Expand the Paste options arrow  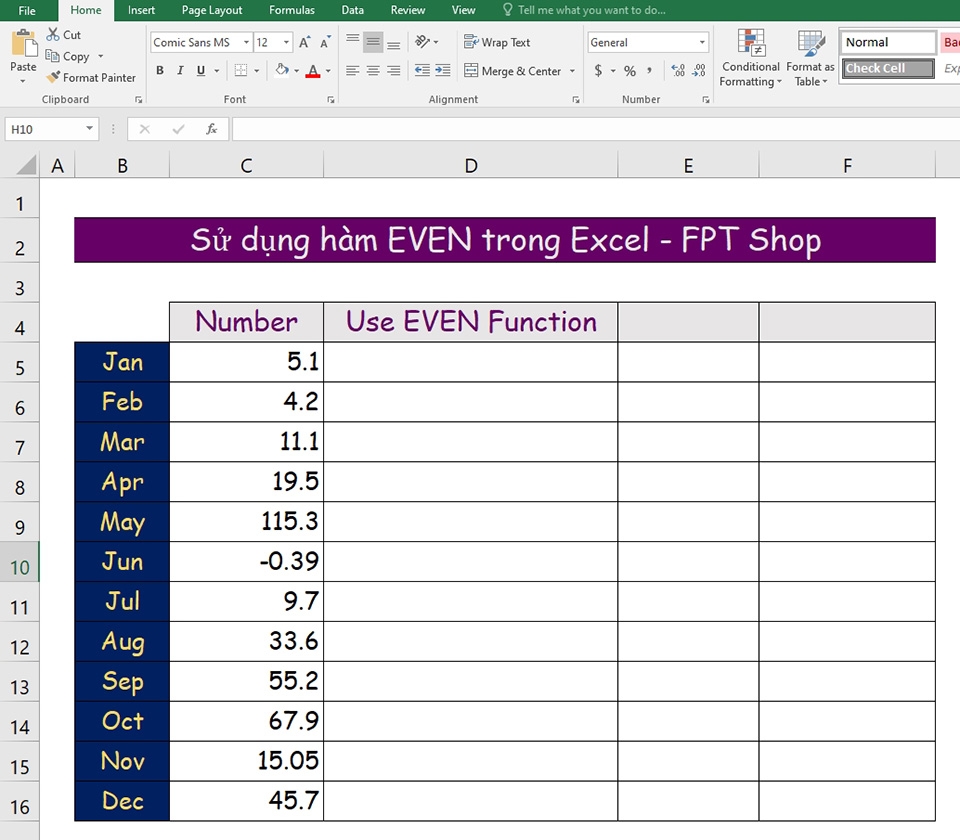click(23, 81)
